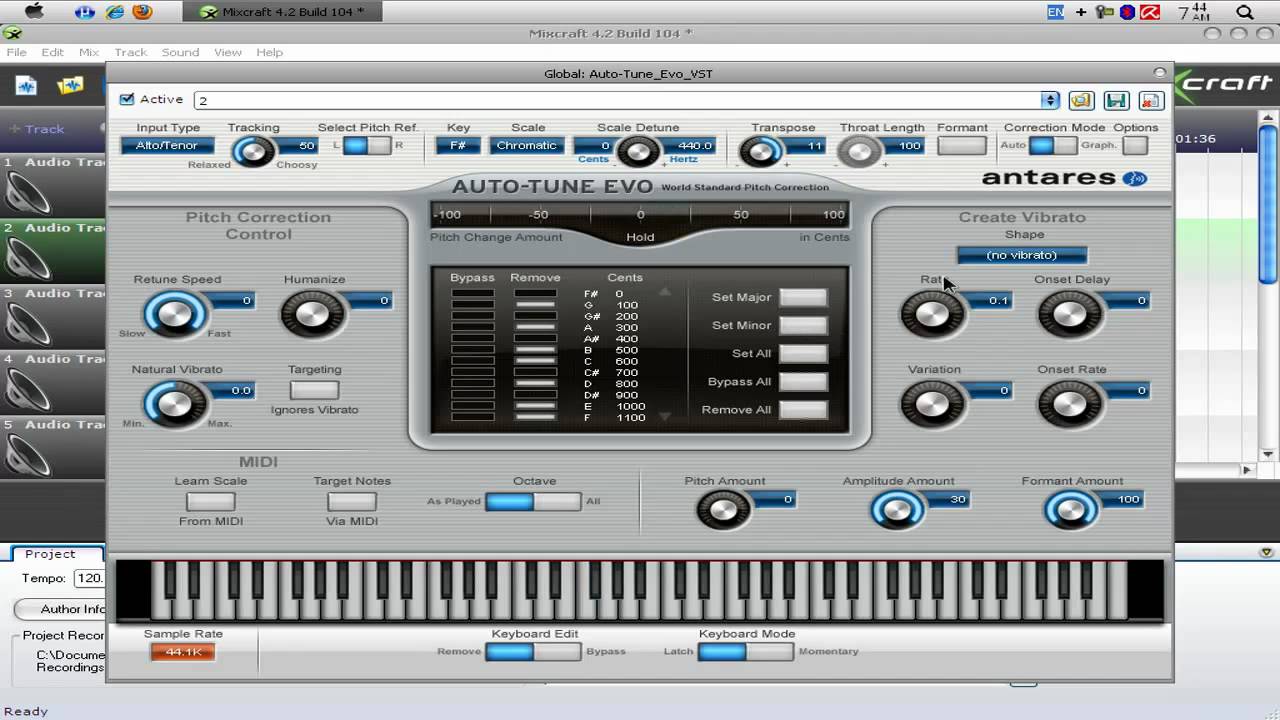Click the Humanize knob
Image resolution: width=1280 pixels, height=720 pixels.
pos(312,315)
